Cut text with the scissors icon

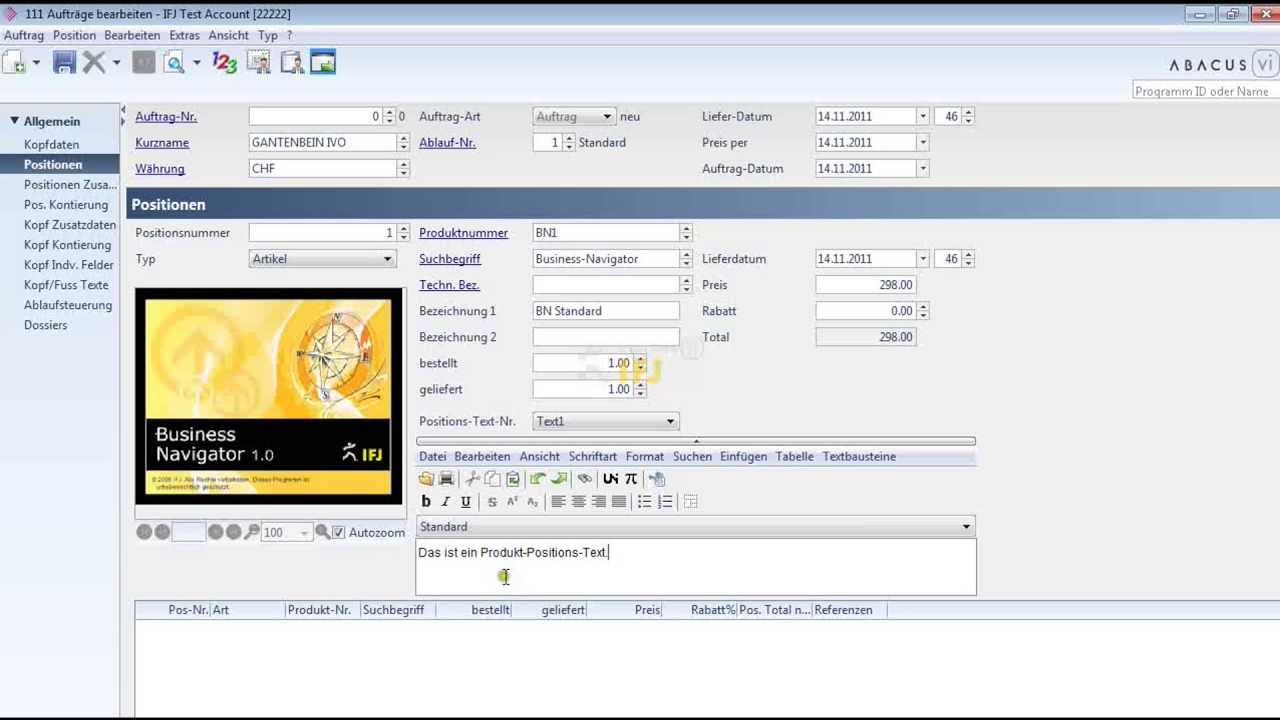[473, 479]
